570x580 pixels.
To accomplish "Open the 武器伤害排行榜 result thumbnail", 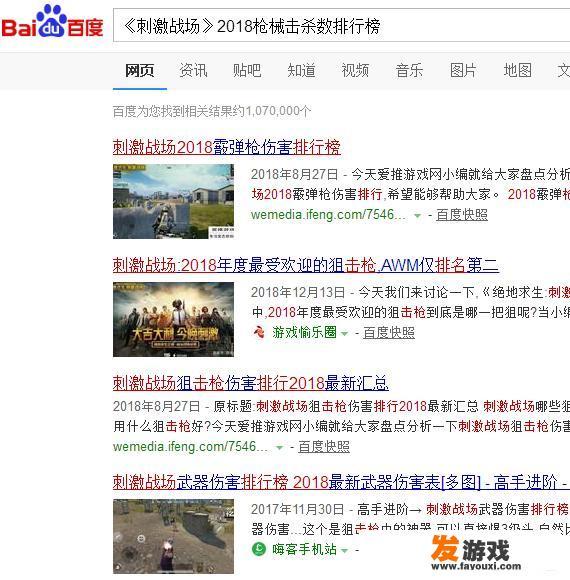I will point(173,536).
